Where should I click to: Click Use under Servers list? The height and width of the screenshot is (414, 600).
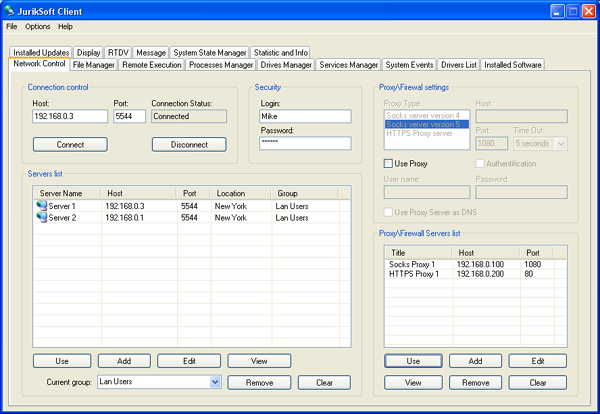[62, 361]
